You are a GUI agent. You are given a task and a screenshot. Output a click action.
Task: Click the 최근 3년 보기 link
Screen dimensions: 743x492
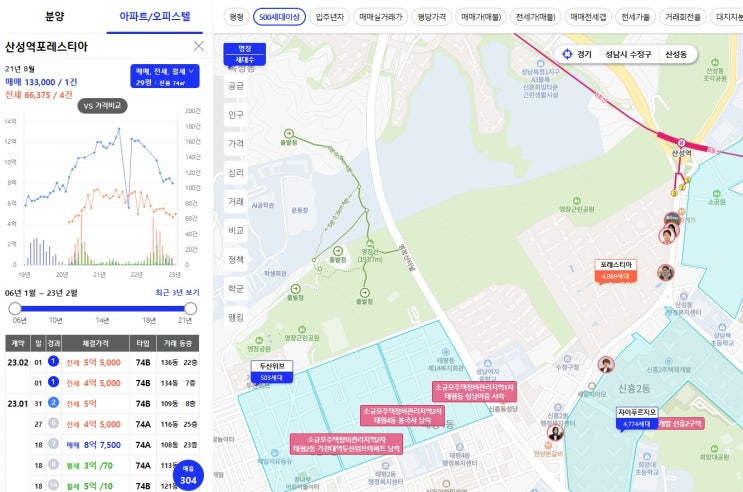click(x=177, y=292)
